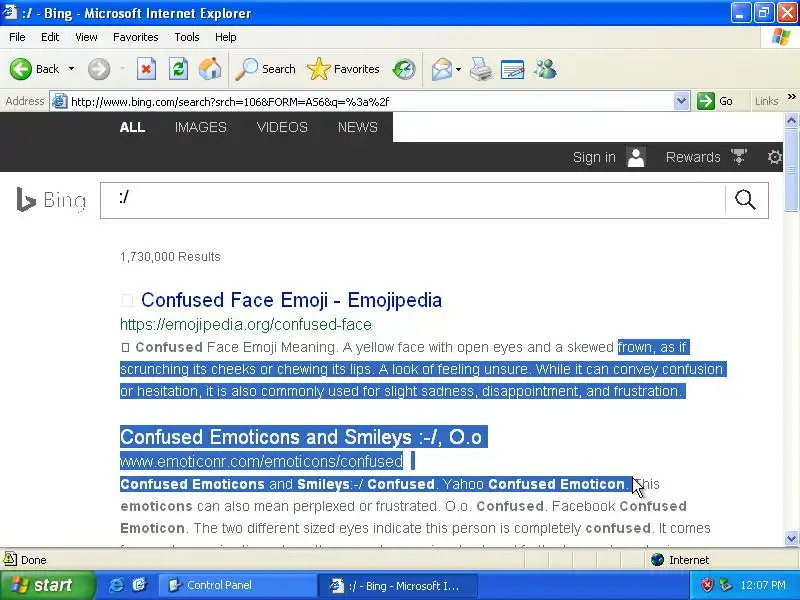The height and width of the screenshot is (600, 800).
Task: Select the Bing ALL tab
Action: (x=132, y=127)
